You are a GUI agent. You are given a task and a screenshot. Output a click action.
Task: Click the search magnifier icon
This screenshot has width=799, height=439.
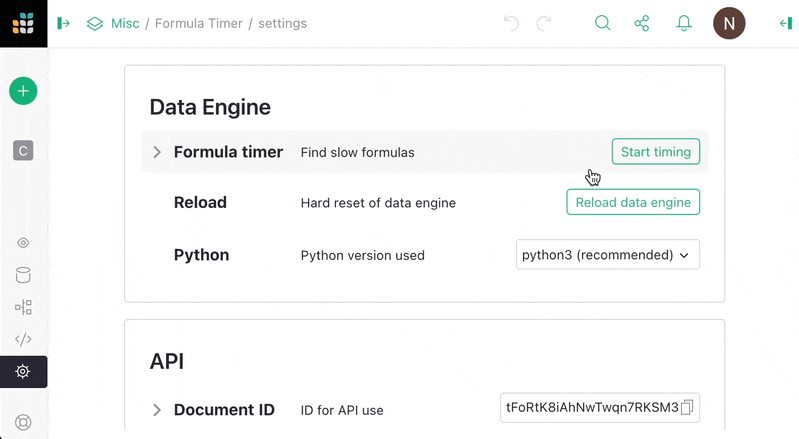click(x=602, y=23)
